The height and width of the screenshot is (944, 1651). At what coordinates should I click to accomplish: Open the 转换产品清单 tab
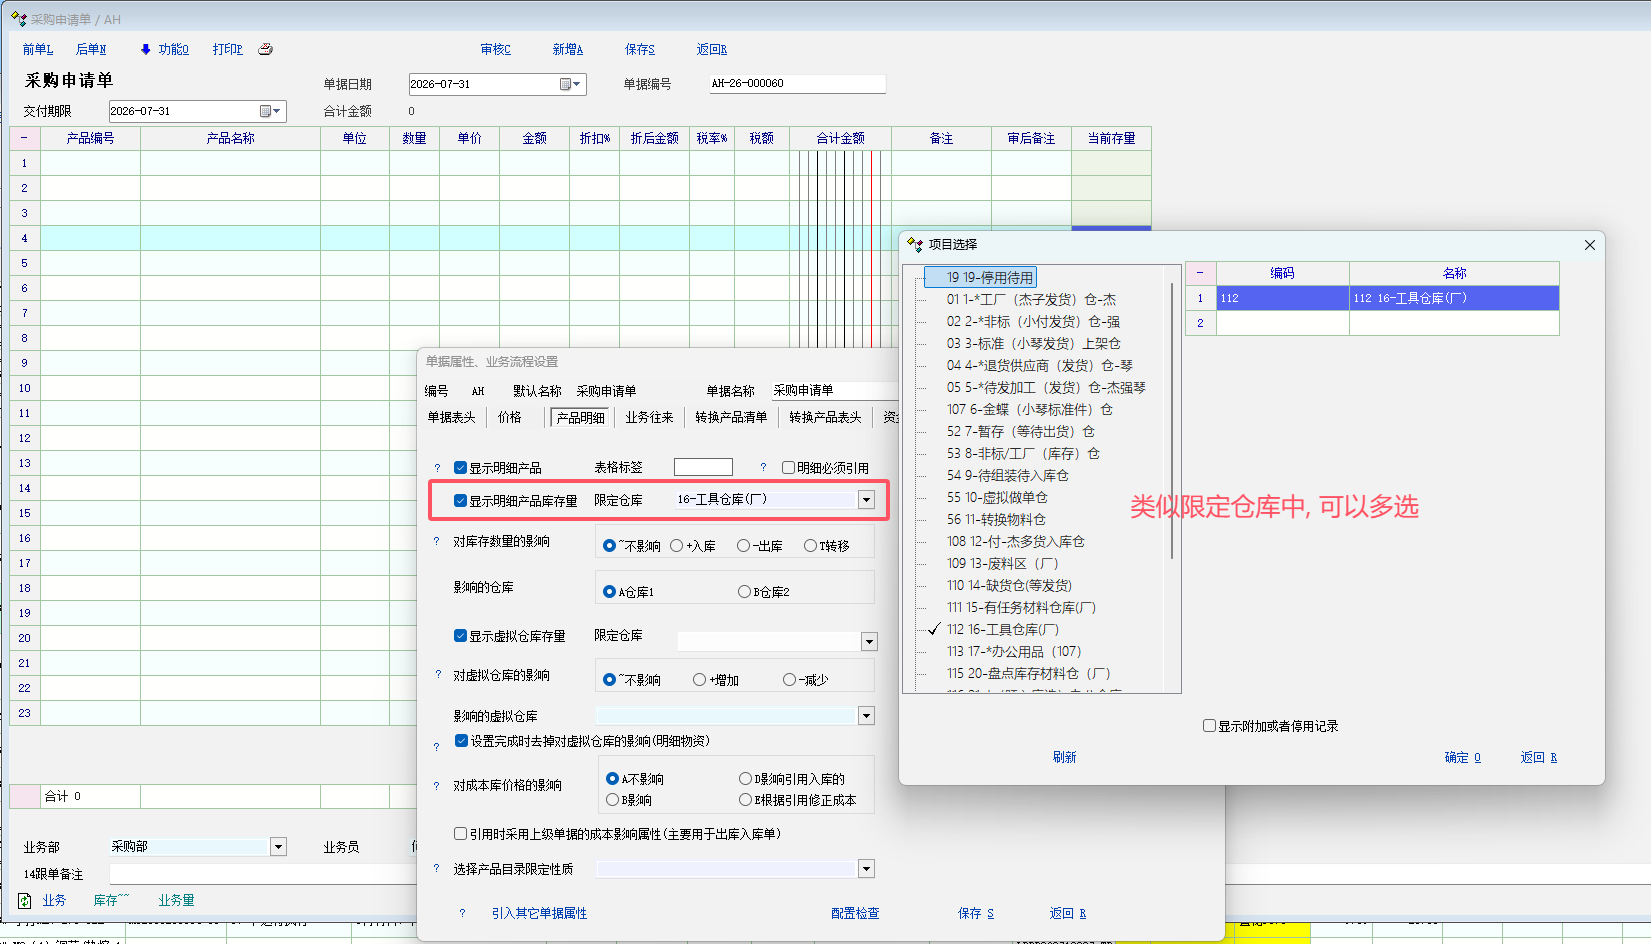(731, 418)
